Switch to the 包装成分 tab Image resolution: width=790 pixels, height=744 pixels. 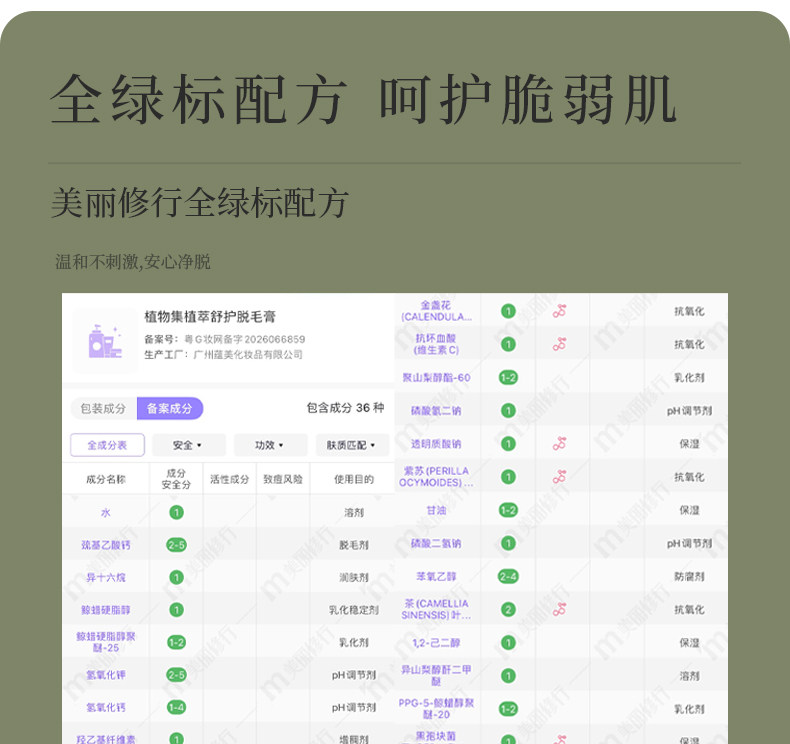point(103,409)
